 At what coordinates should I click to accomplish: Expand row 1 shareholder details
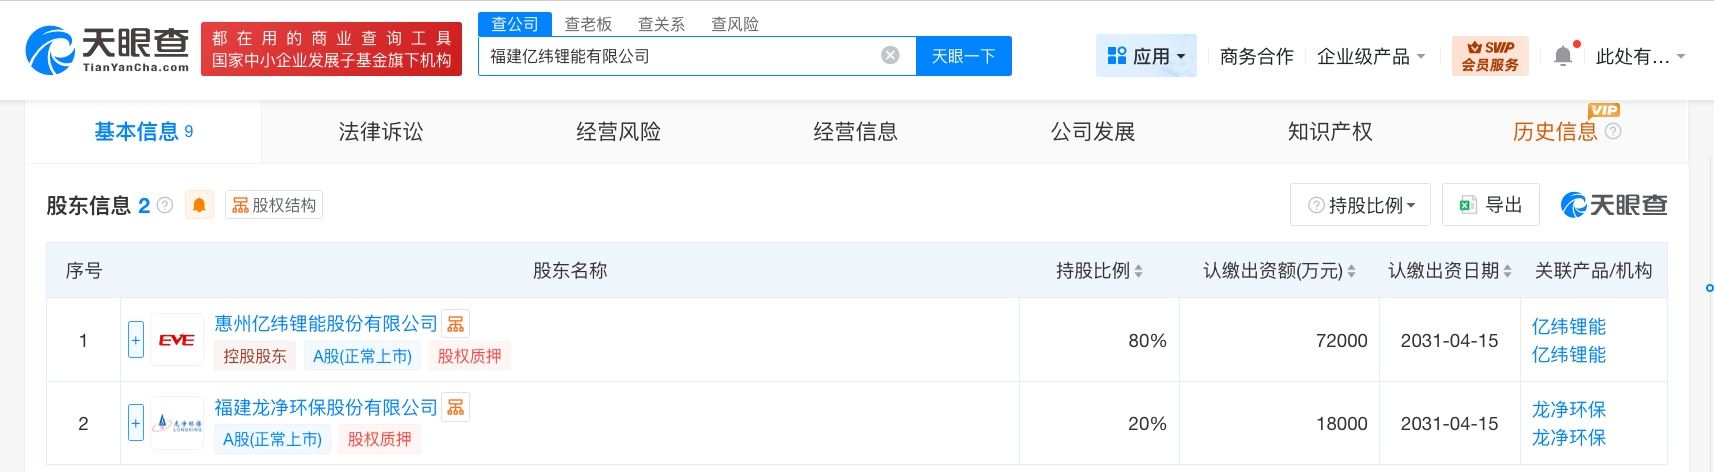click(x=136, y=340)
